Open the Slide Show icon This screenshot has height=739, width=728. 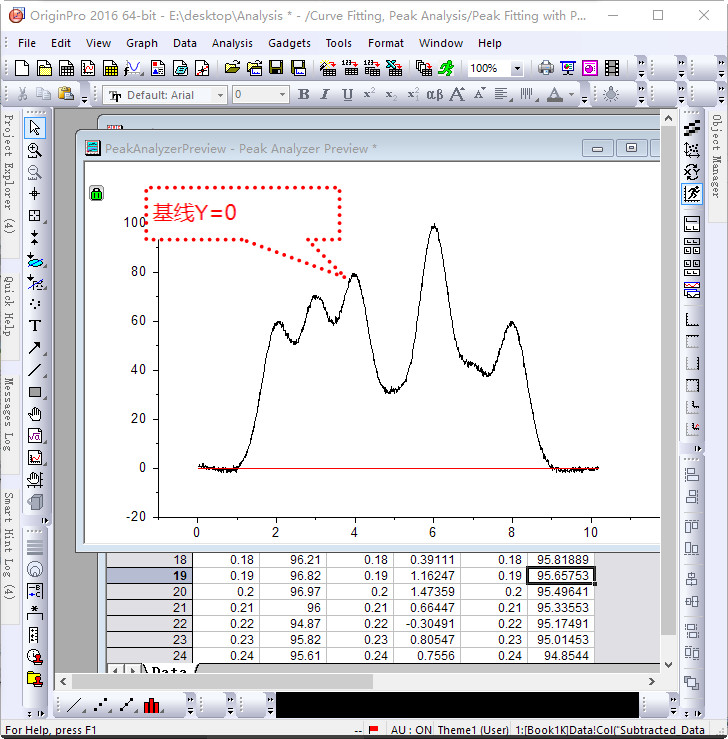[x=568, y=68]
